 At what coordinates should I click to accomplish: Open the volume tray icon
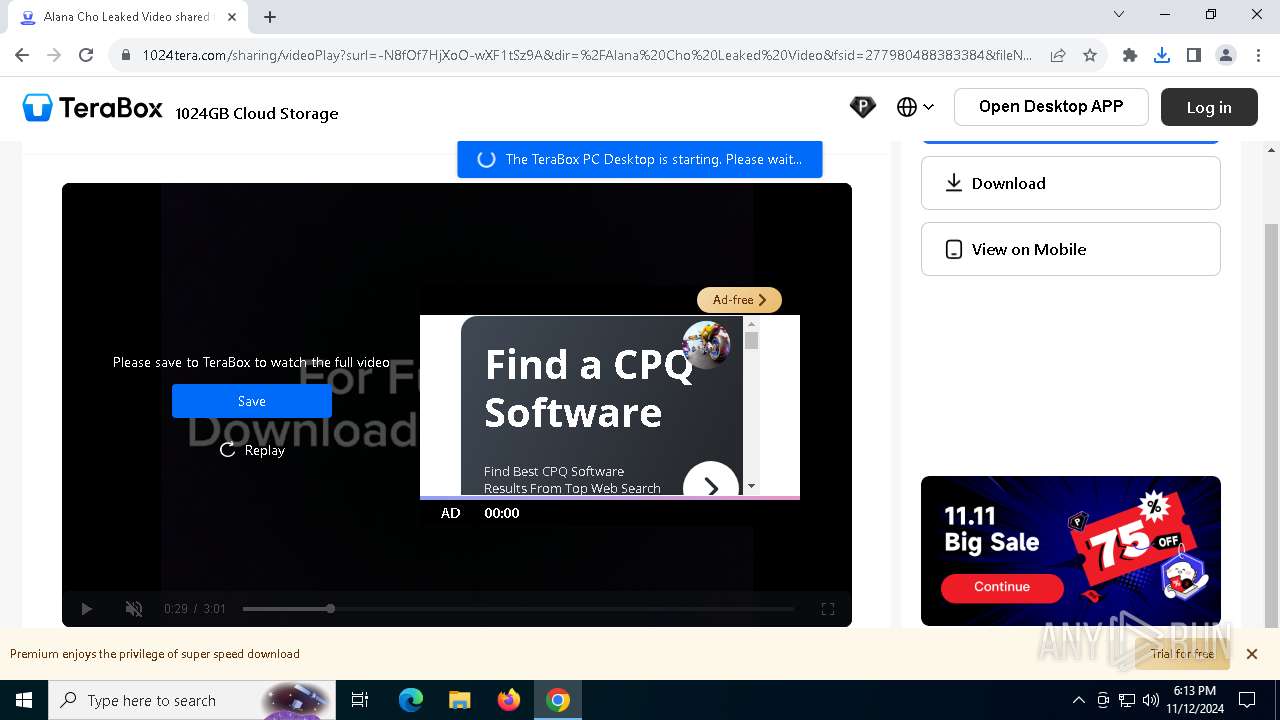tap(1150, 700)
